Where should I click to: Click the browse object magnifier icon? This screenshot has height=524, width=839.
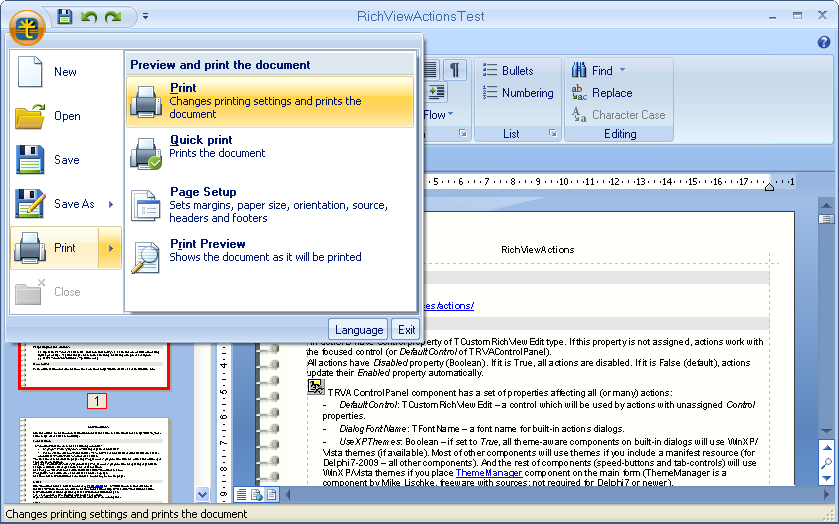click(x=826, y=463)
